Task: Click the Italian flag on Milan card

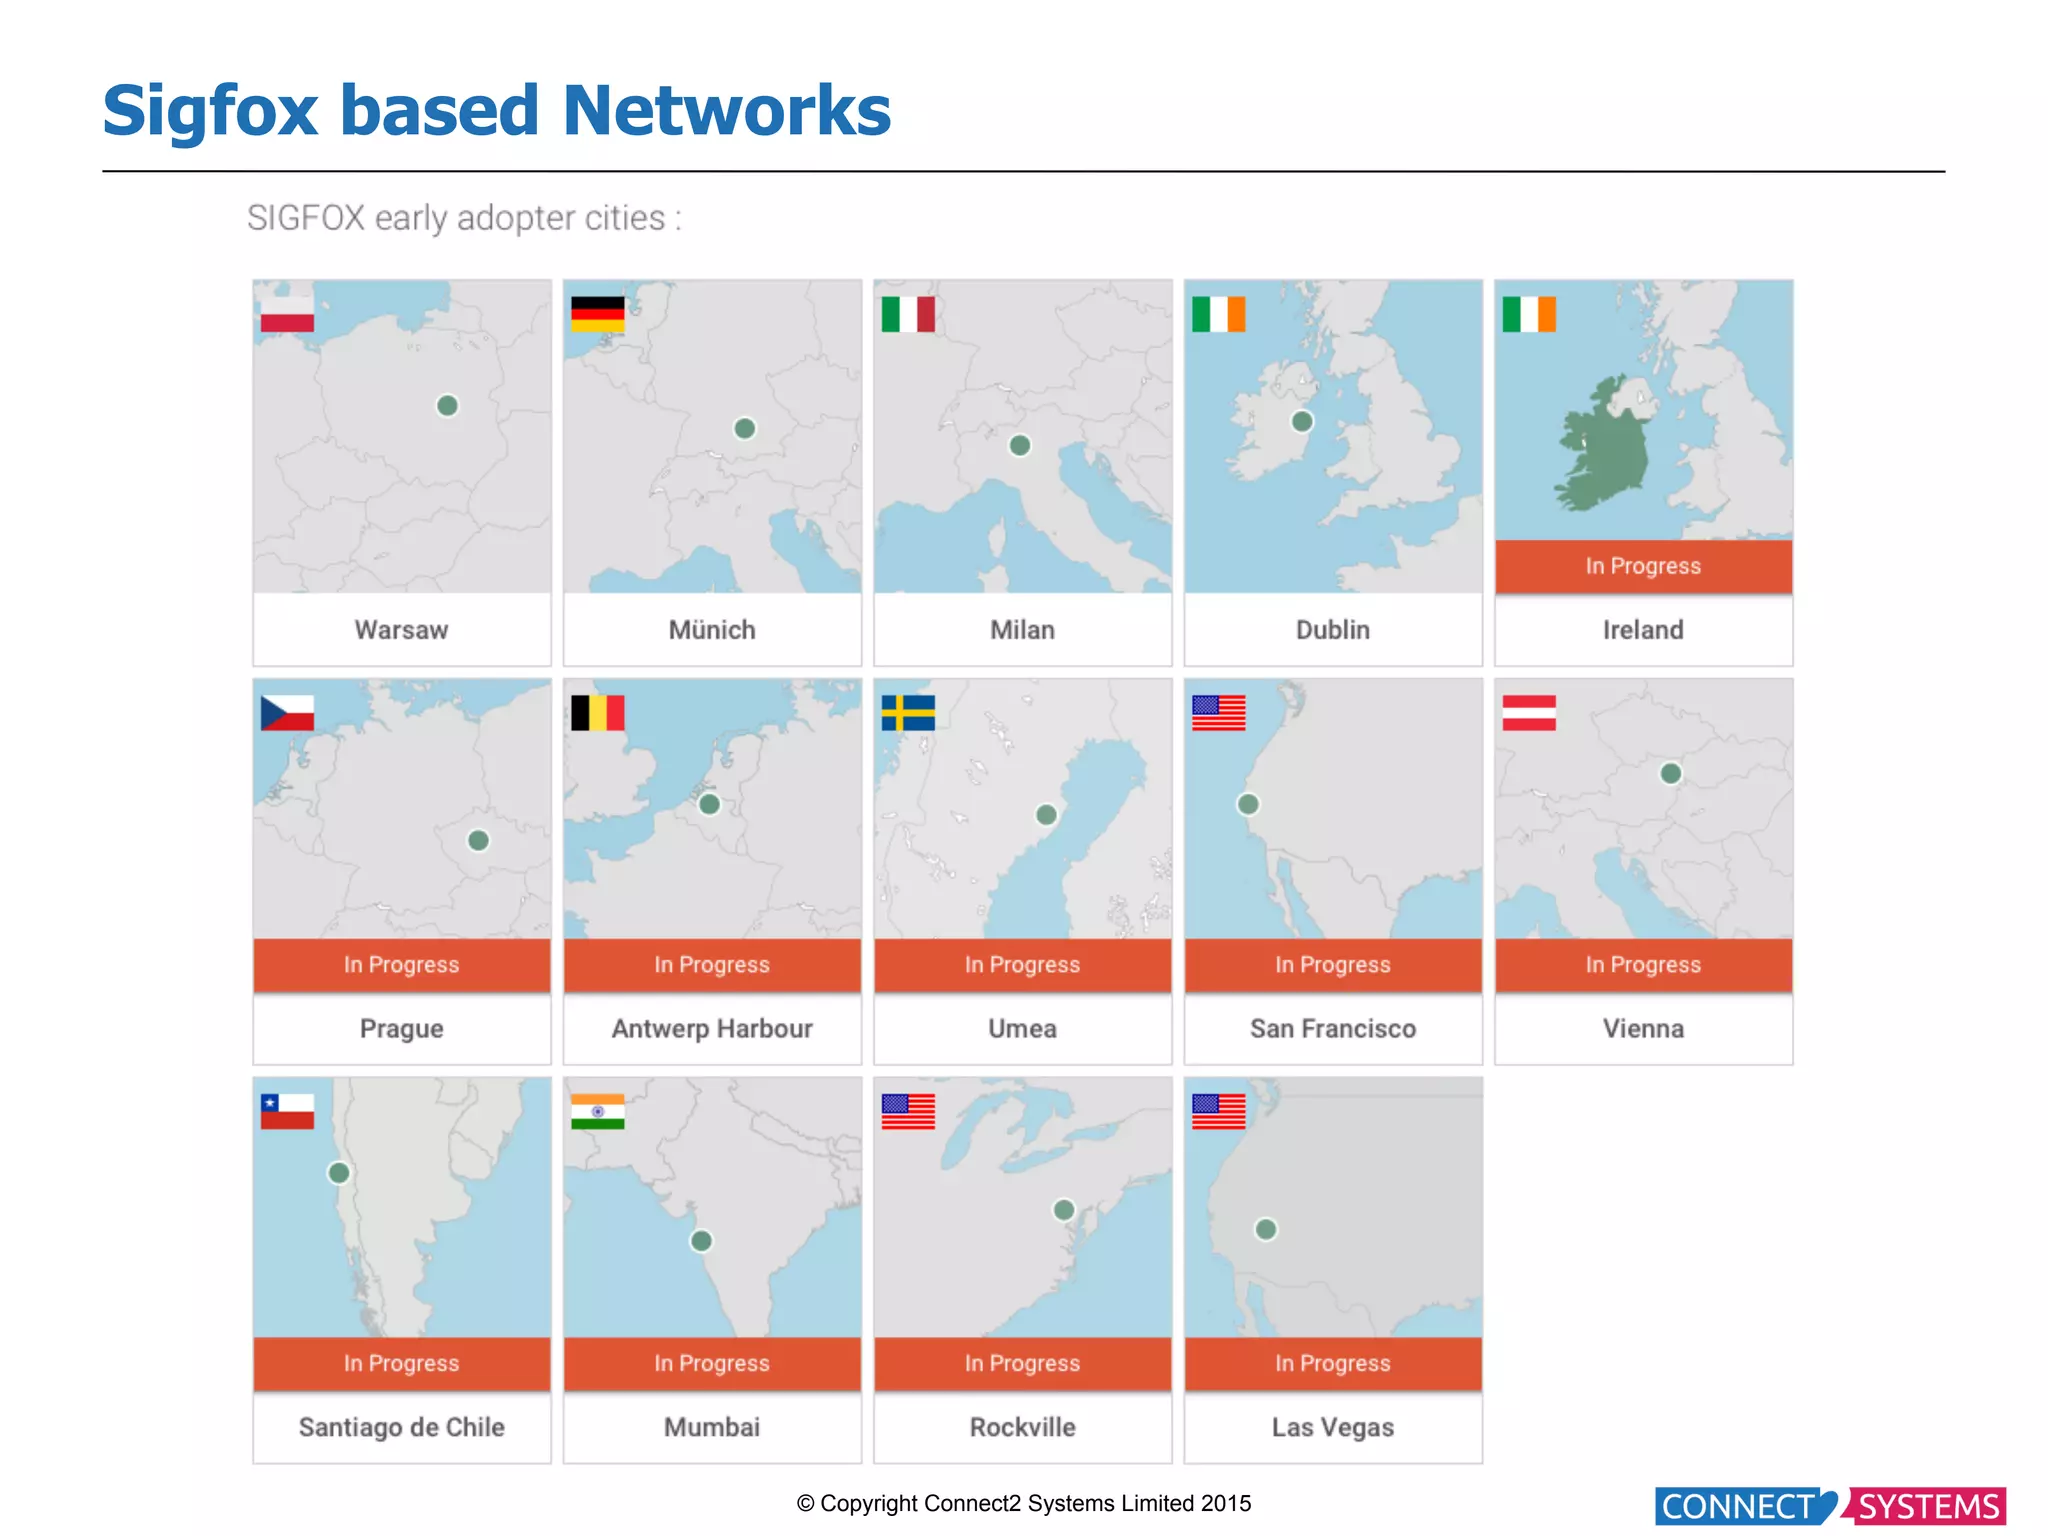Action: click(908, 314)
